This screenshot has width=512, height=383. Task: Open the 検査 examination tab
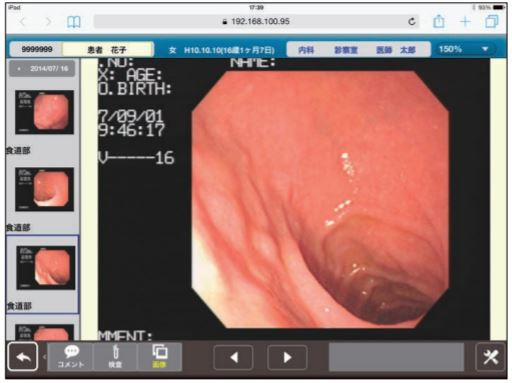pyautogui.click(x=115, y=357)
